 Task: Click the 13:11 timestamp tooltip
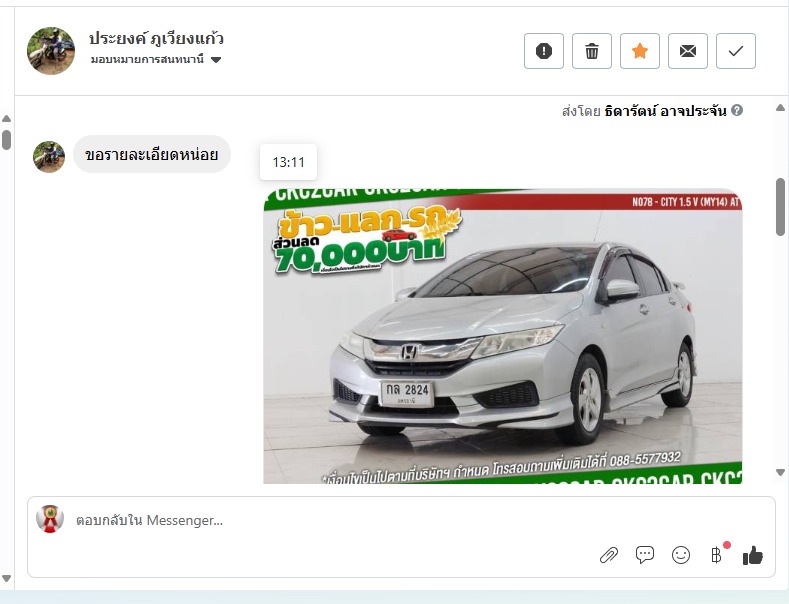[288, 162]
